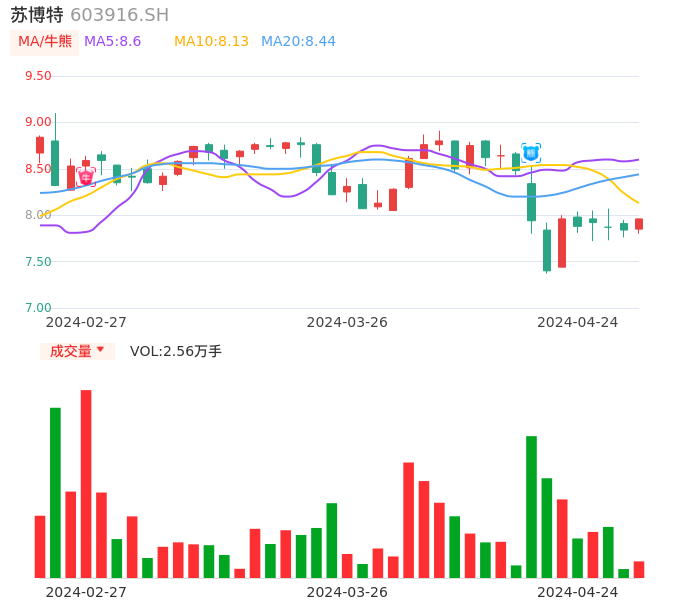Click the stock code 603916.SH

click(x=119, y=15)
